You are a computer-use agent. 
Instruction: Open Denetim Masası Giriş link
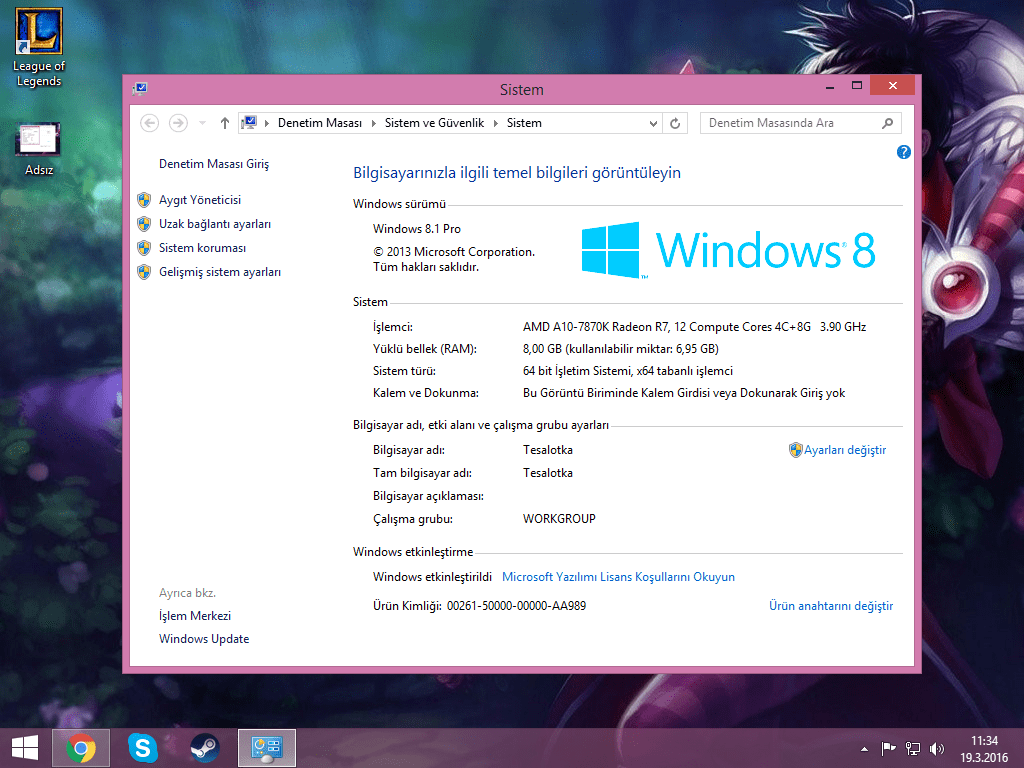(x=214, y=164)
